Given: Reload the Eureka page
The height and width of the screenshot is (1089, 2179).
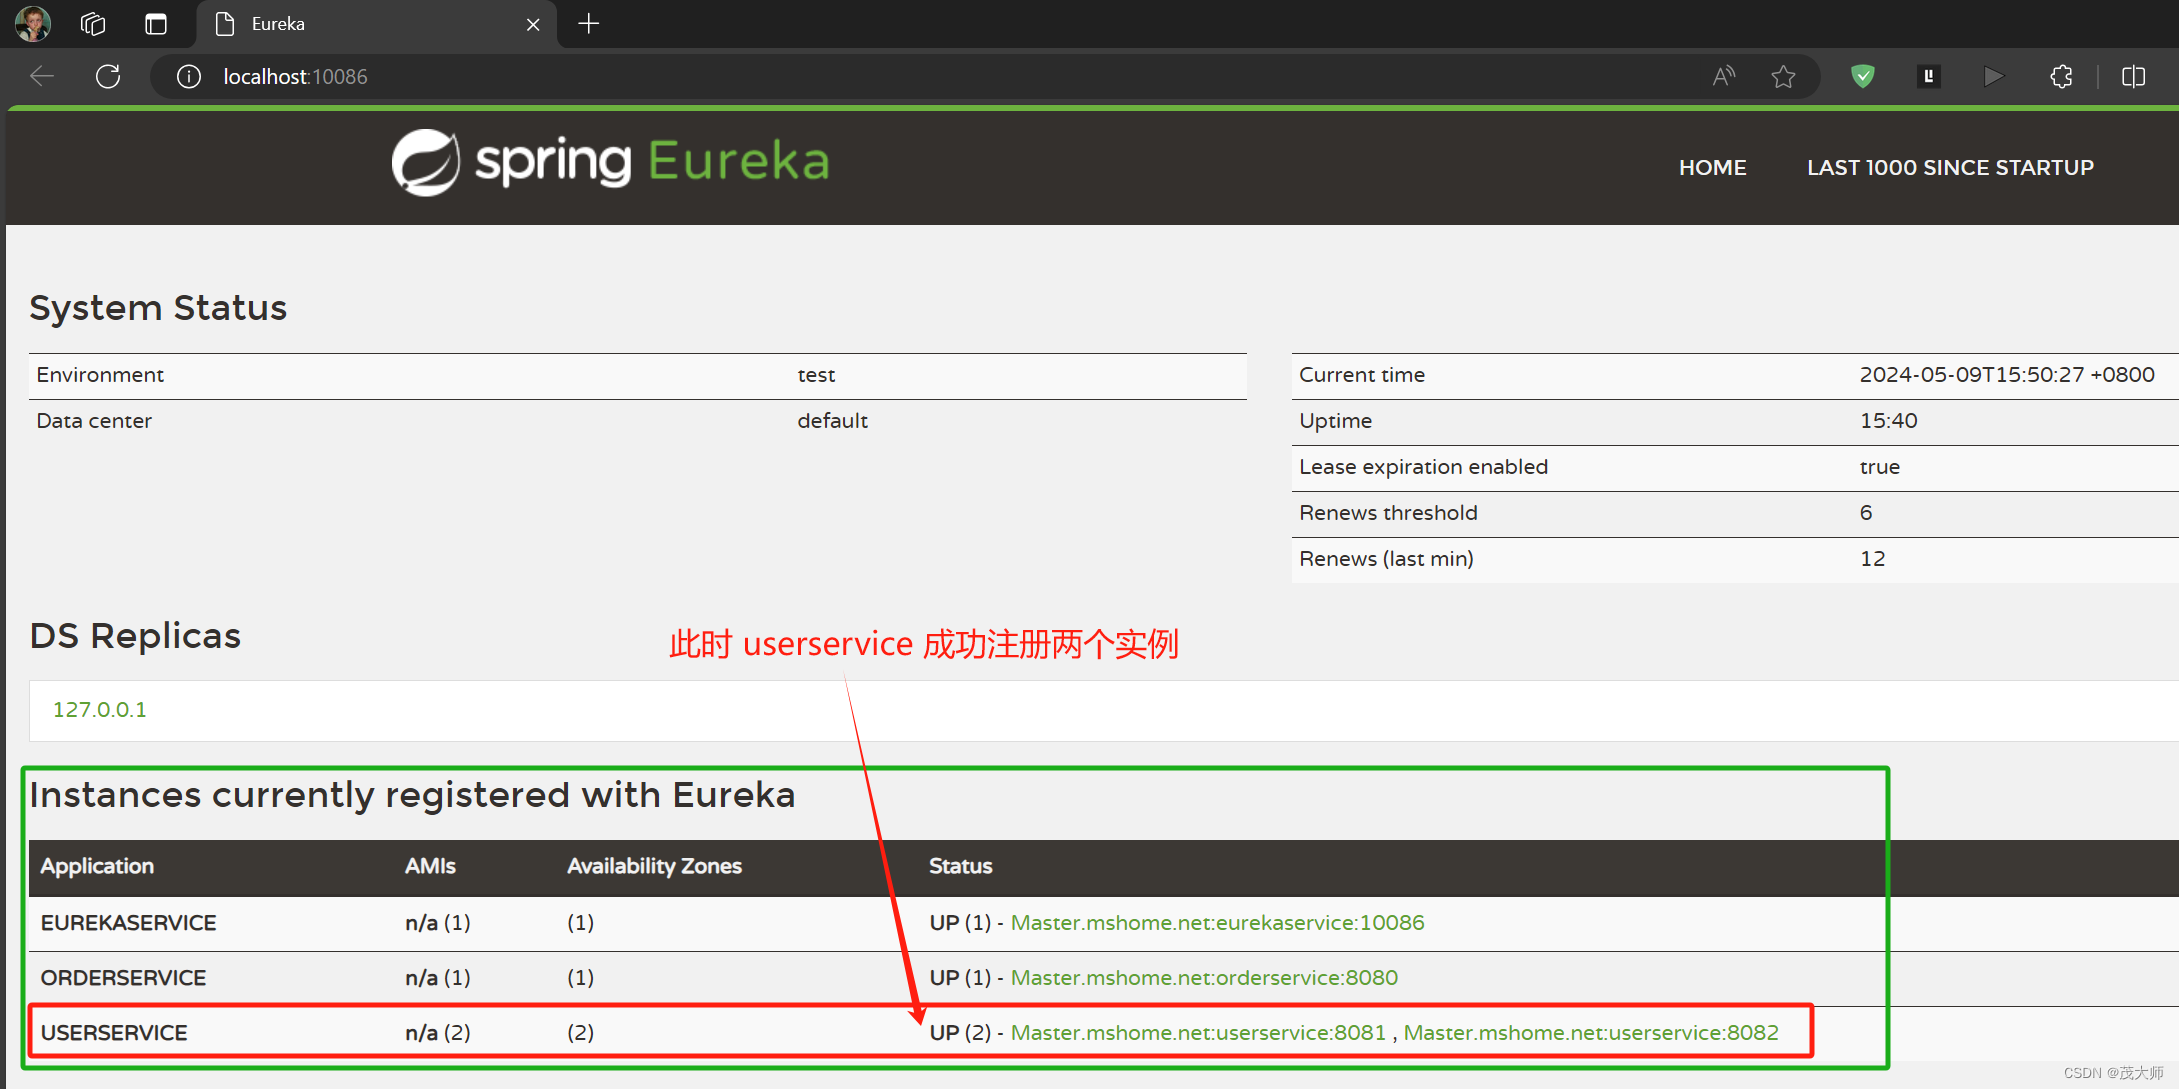Looking at the screenshot, I should point(108,76).
